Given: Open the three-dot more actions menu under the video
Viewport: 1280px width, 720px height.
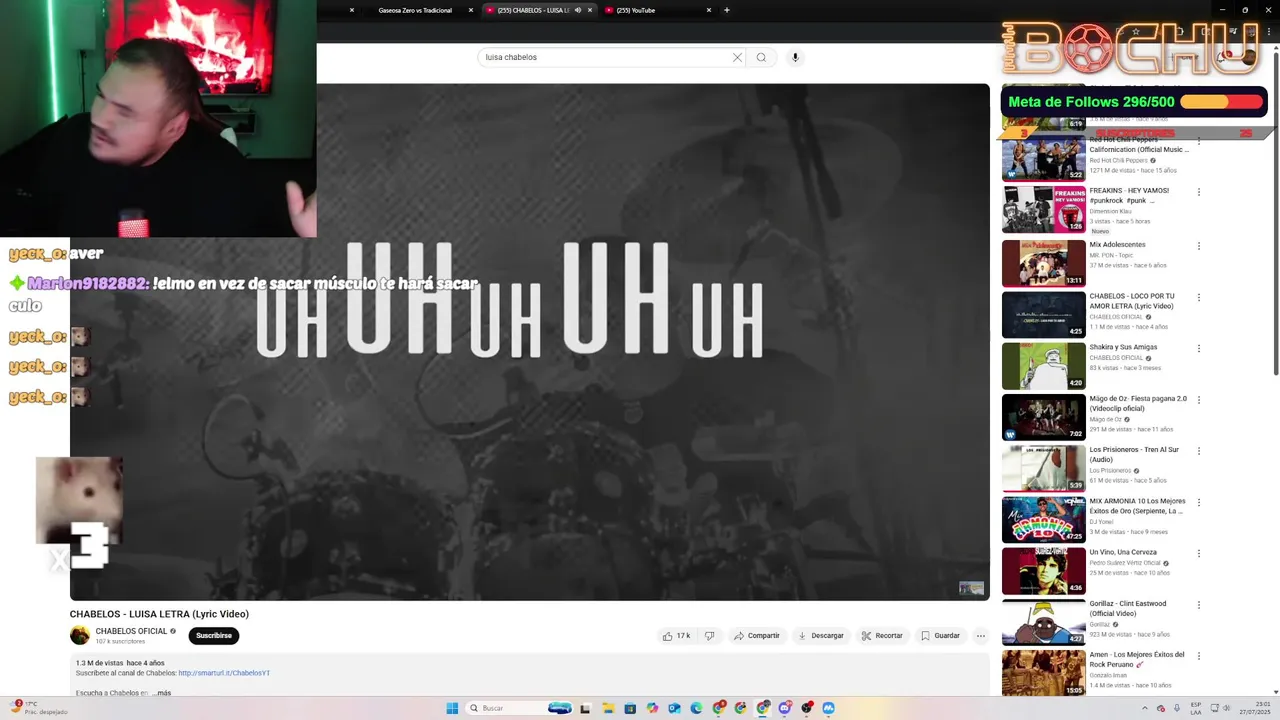Looking at the screenshot, I should pyautogui.click(x=980, y=636).
